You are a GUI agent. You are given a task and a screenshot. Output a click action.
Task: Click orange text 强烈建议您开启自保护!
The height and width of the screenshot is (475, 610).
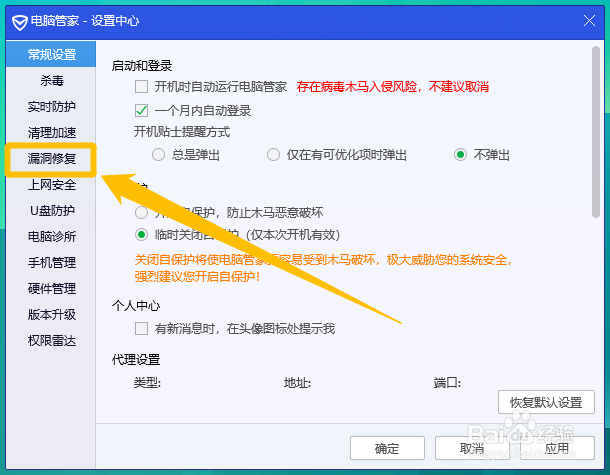[198, 277]
